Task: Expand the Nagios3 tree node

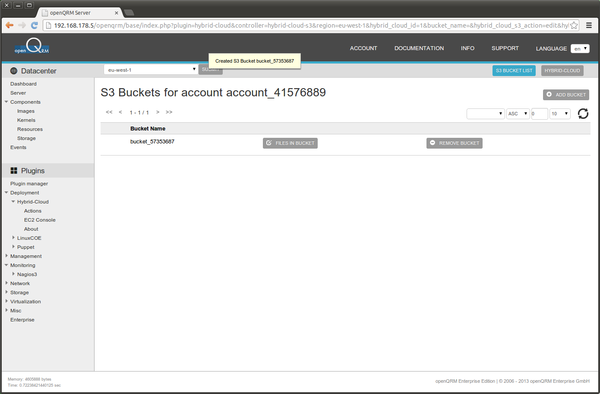Action: click(x=13, y=274)
